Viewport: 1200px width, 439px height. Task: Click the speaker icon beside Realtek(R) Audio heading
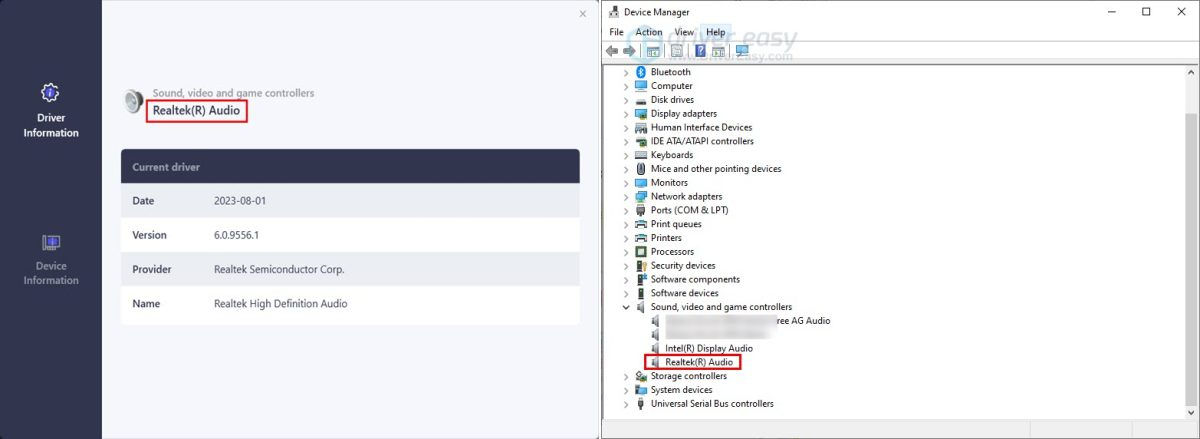coord(134,101)
